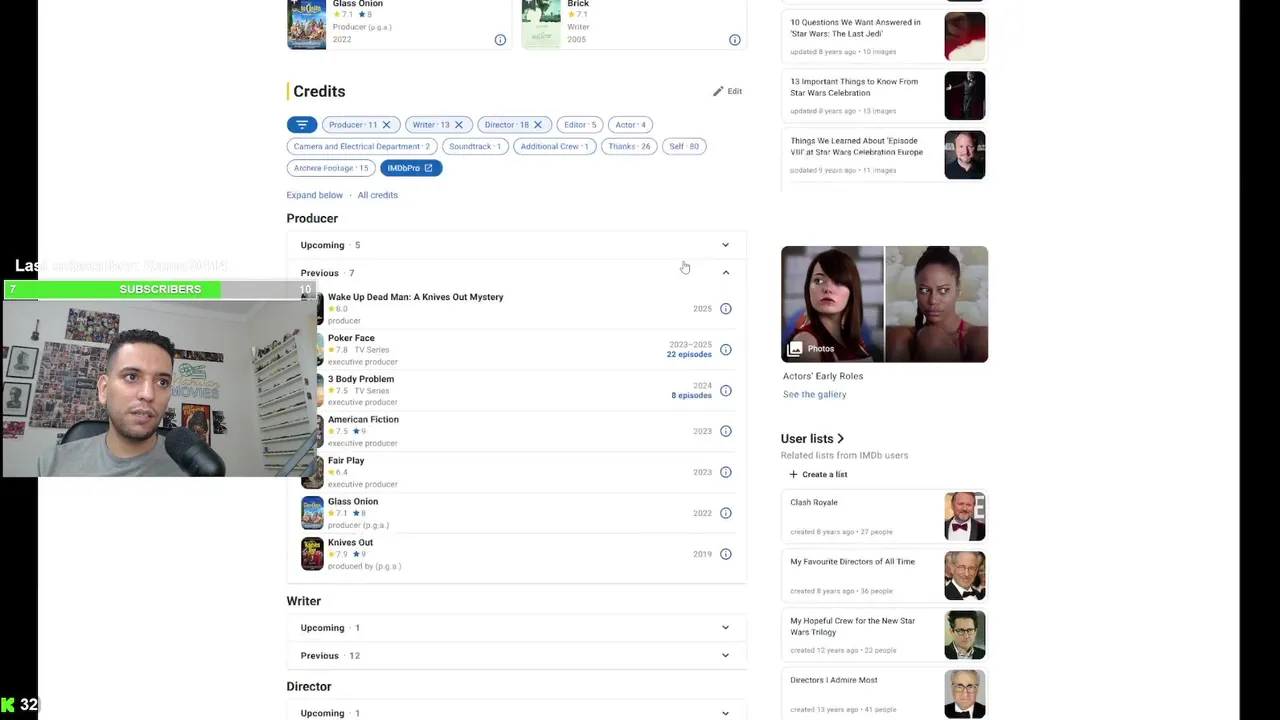Image resolution: width=1280 pixels, height=720 pixels.
Task: Toggle the Archive Footage 15 chip
Action: coord(331,168)
